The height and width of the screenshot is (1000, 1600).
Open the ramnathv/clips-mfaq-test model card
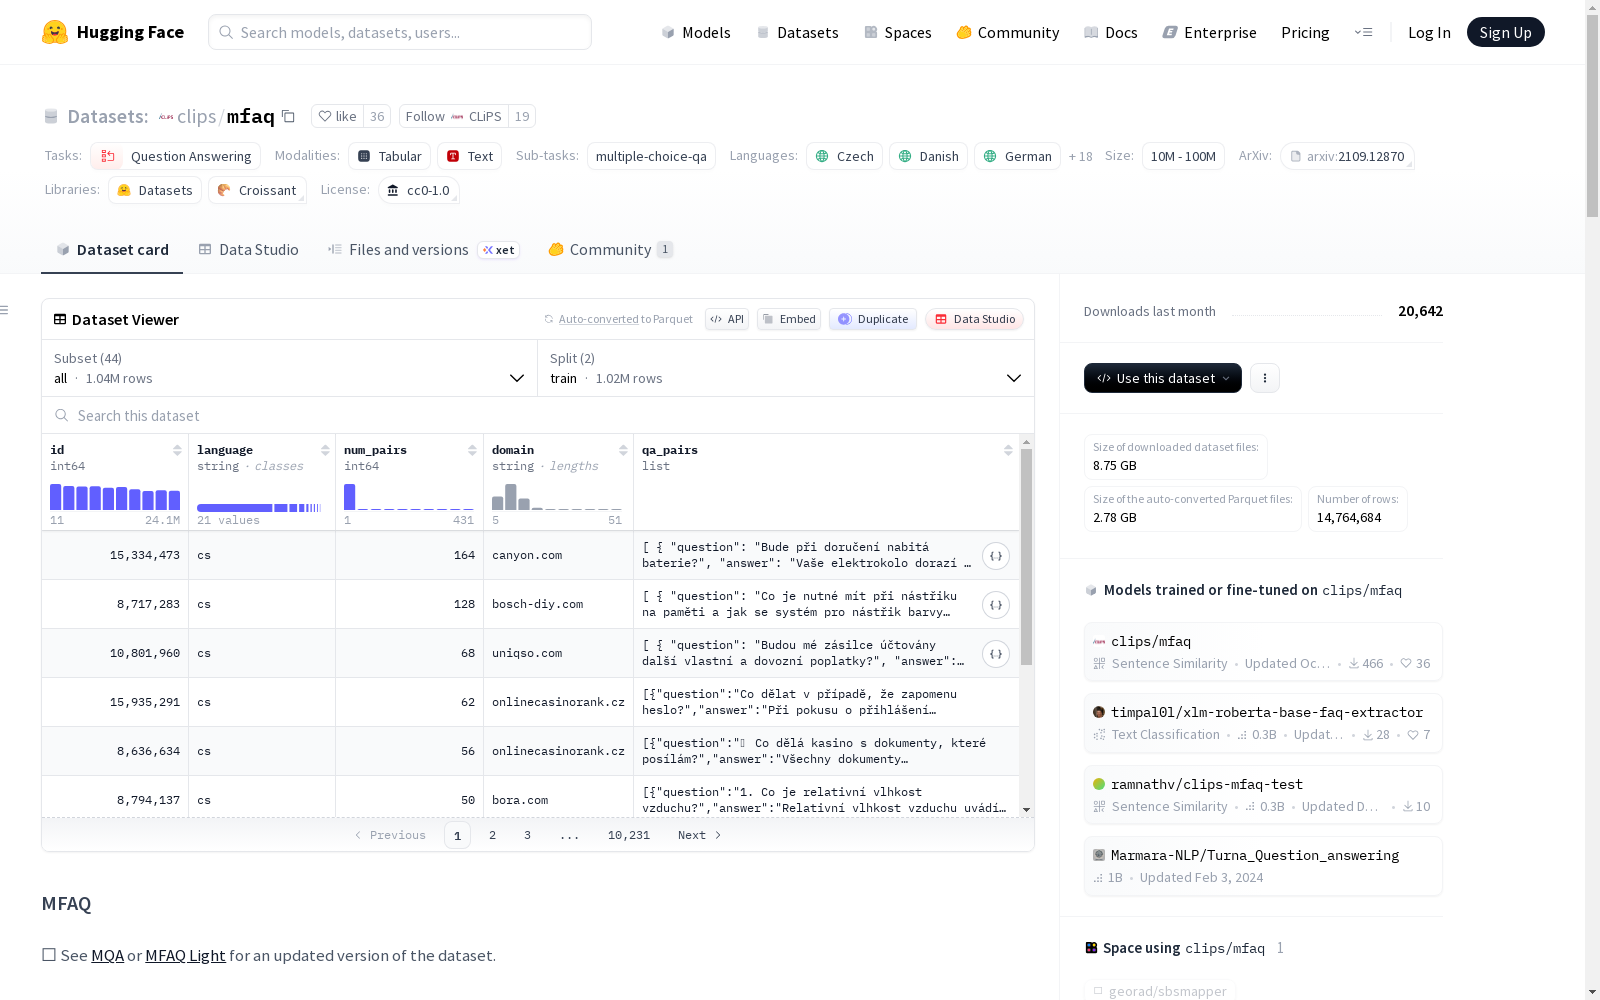point(1263,795)
